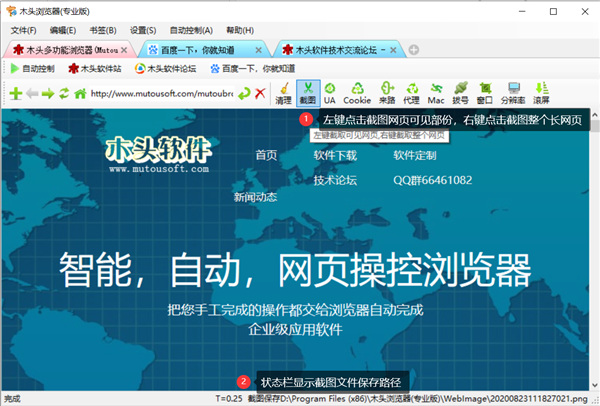
Task: Click the address bar URL field
Action: [x=162, y=93]
